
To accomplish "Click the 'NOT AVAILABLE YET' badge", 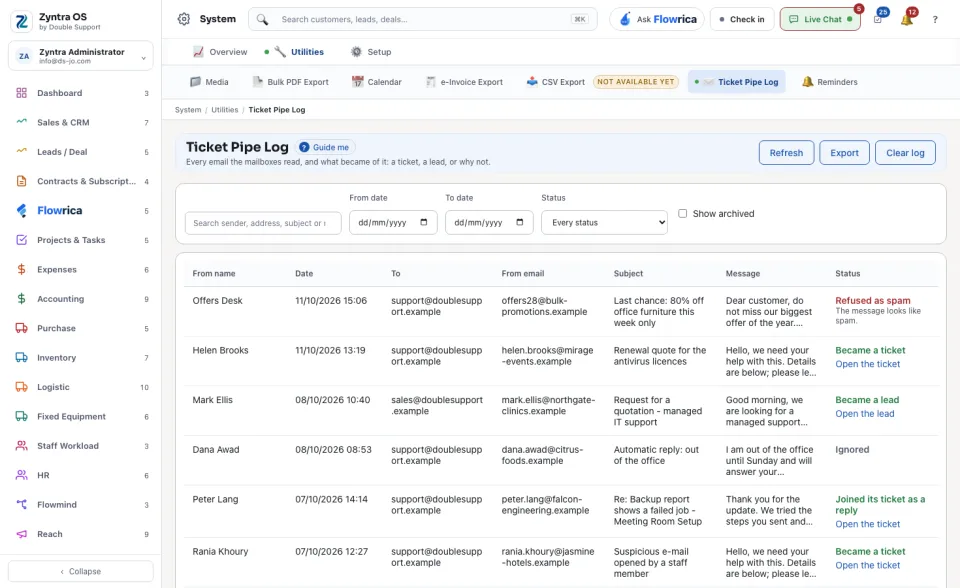I will (636, 81).
